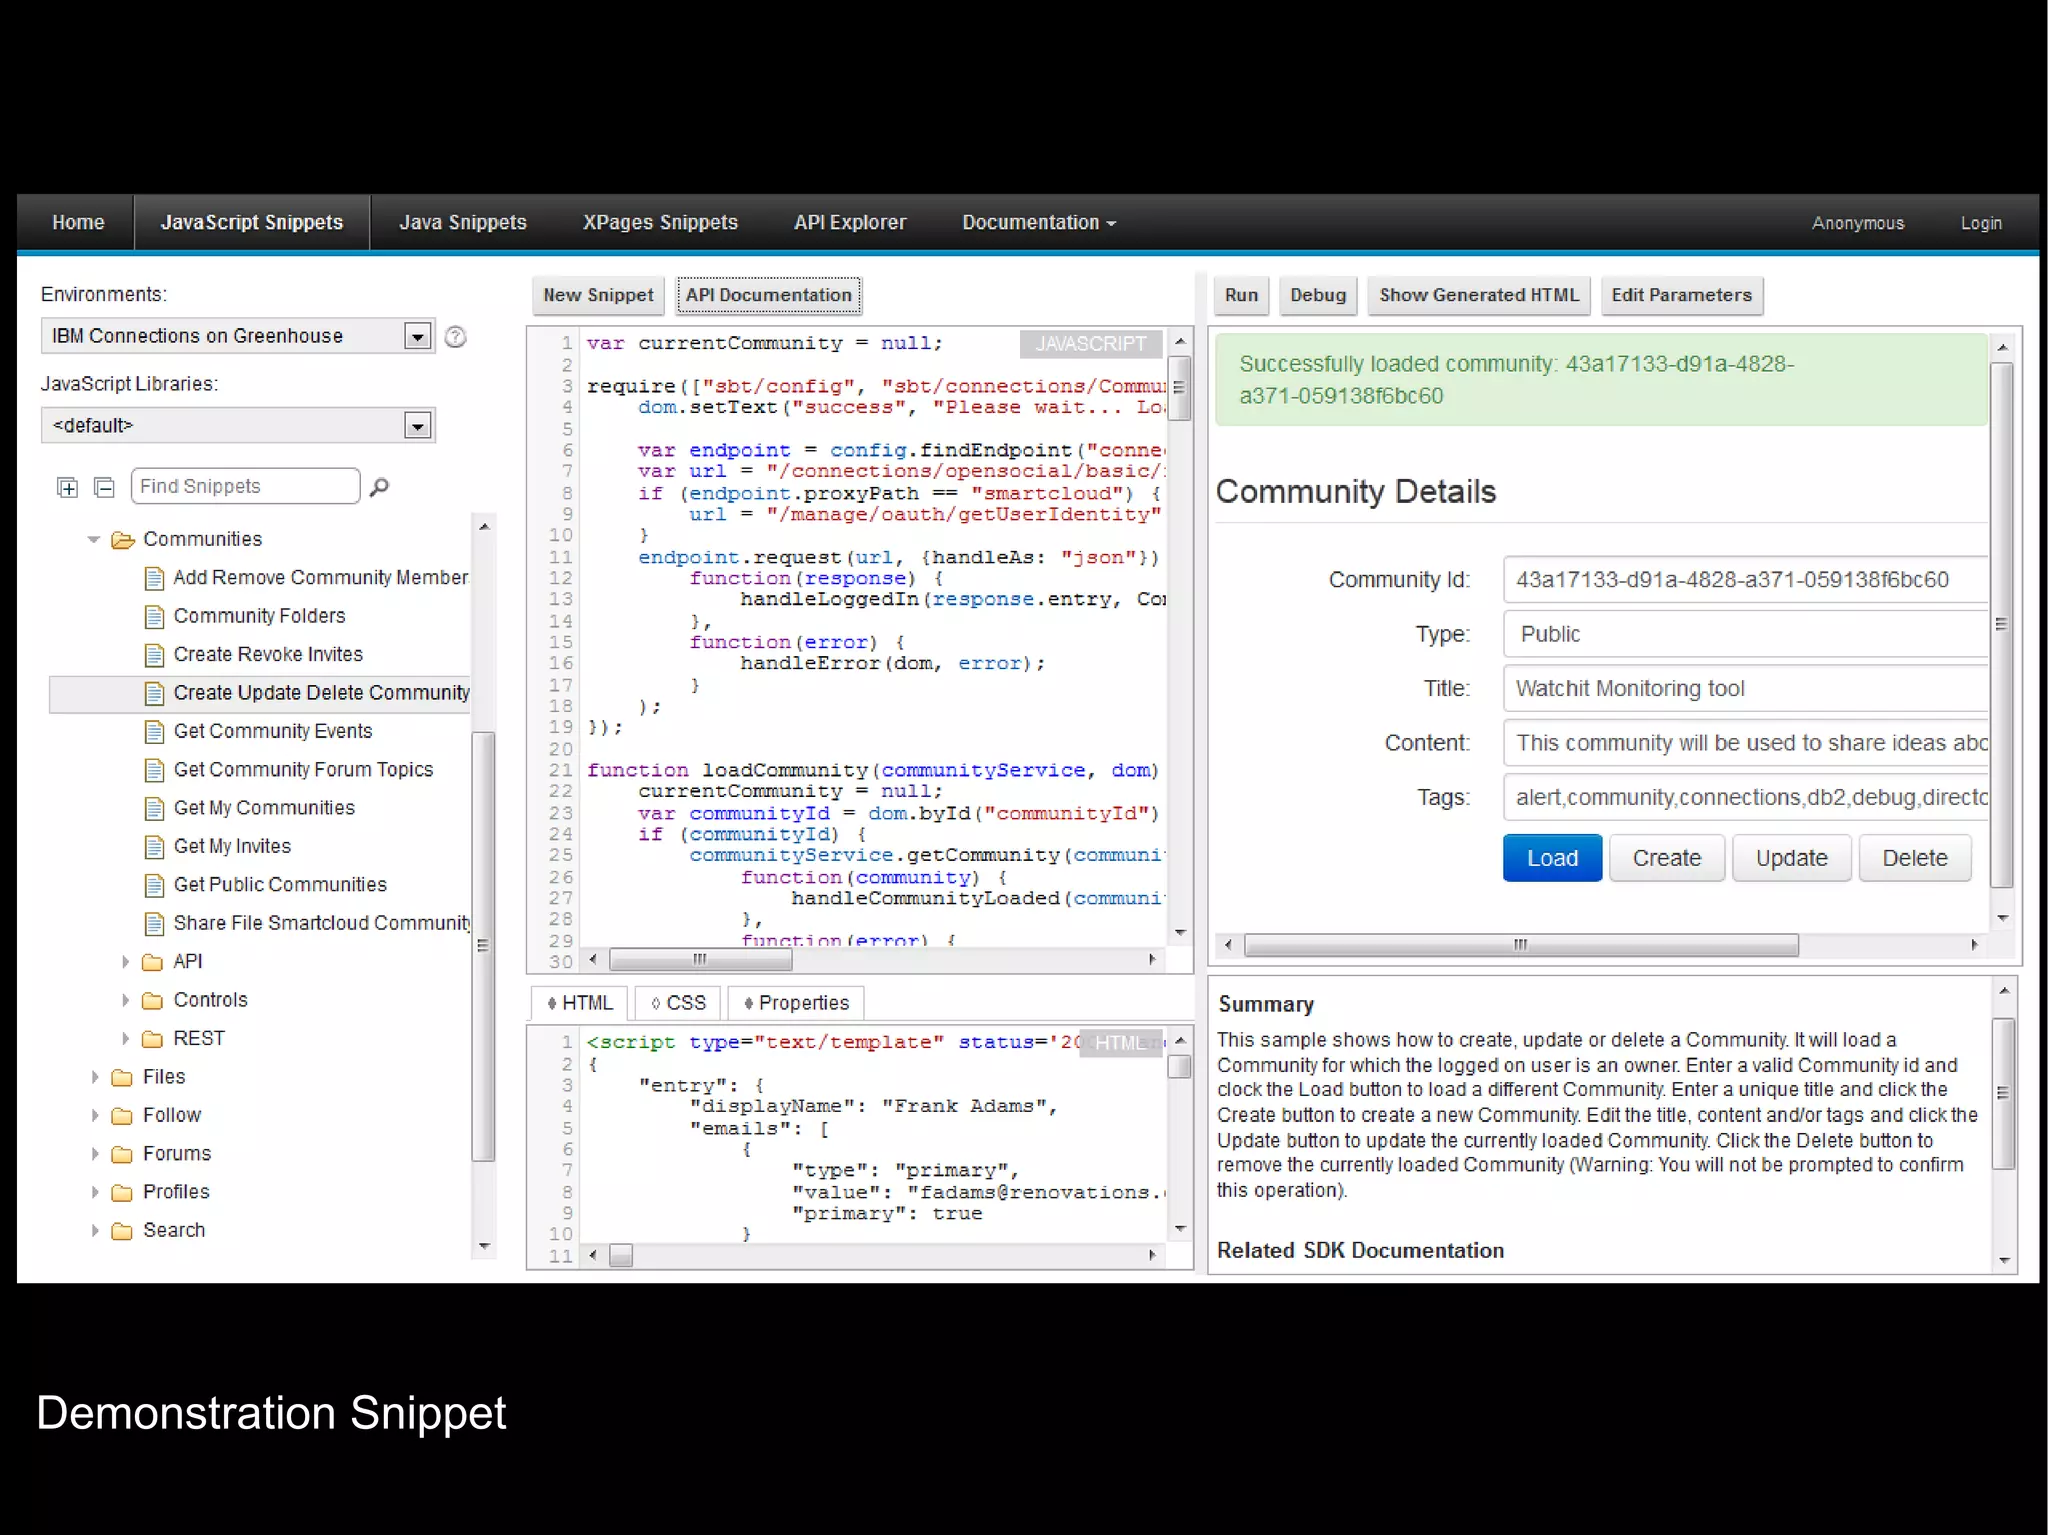The width and height of the screenshot is (2048, 1535).
Task: Click the Login link
Action: pyautogui.click(x=1981, y=224)
